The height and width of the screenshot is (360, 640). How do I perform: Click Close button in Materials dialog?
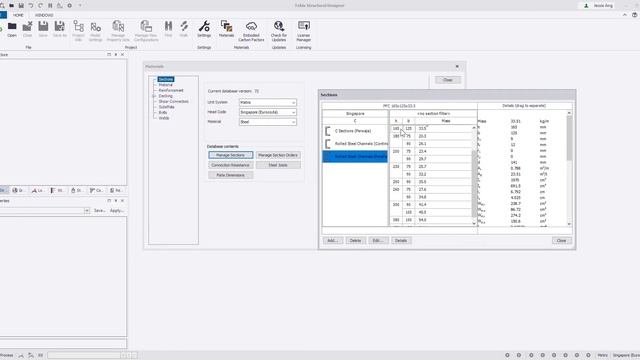point(448,80)
